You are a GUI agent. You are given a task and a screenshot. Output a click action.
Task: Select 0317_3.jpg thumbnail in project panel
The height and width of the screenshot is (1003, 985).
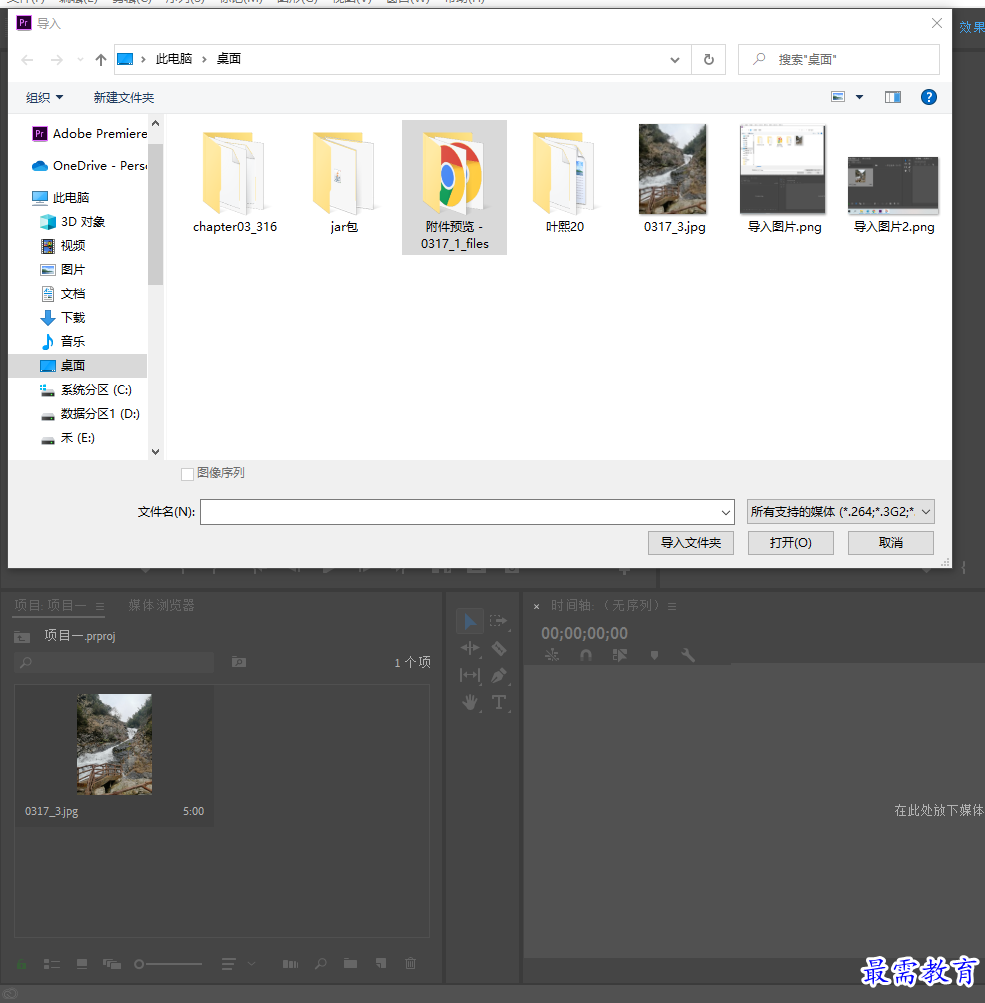click(x=114, y=744)
